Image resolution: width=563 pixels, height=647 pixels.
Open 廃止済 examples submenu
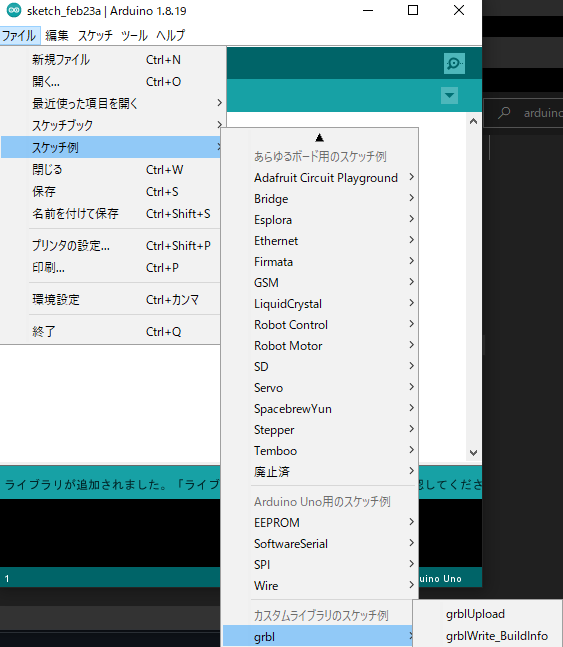[320, 472]
